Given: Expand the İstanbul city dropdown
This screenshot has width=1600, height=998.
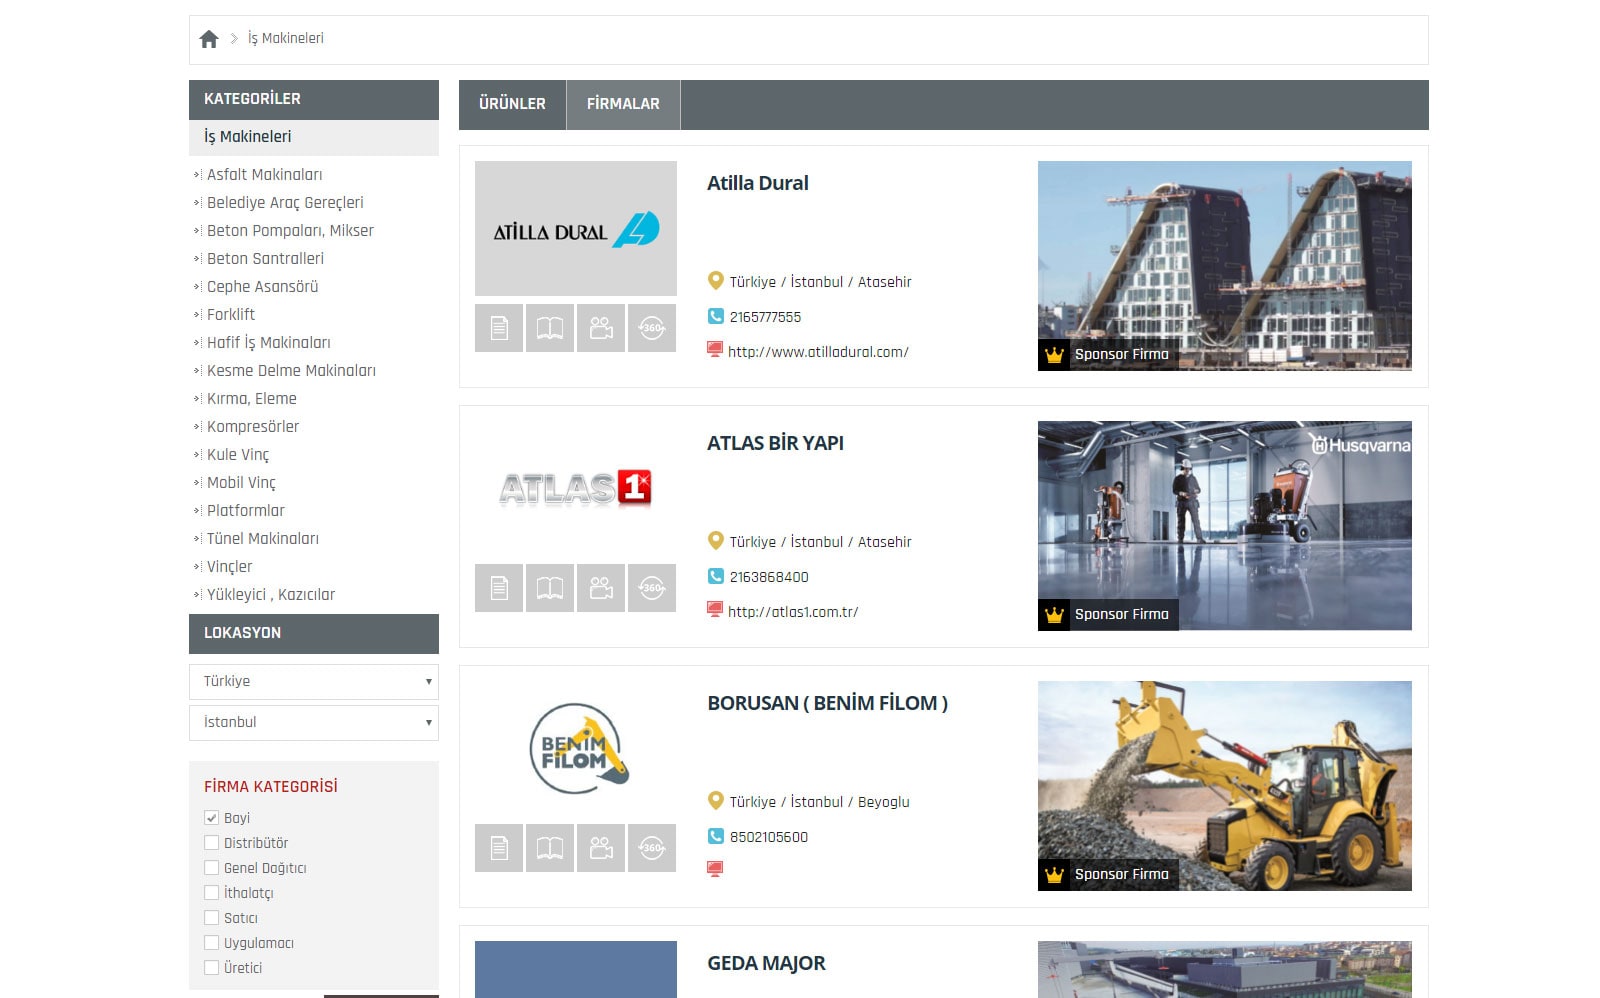Looking at the screenshot, I should pyautogui.click(x=313, y=723).
